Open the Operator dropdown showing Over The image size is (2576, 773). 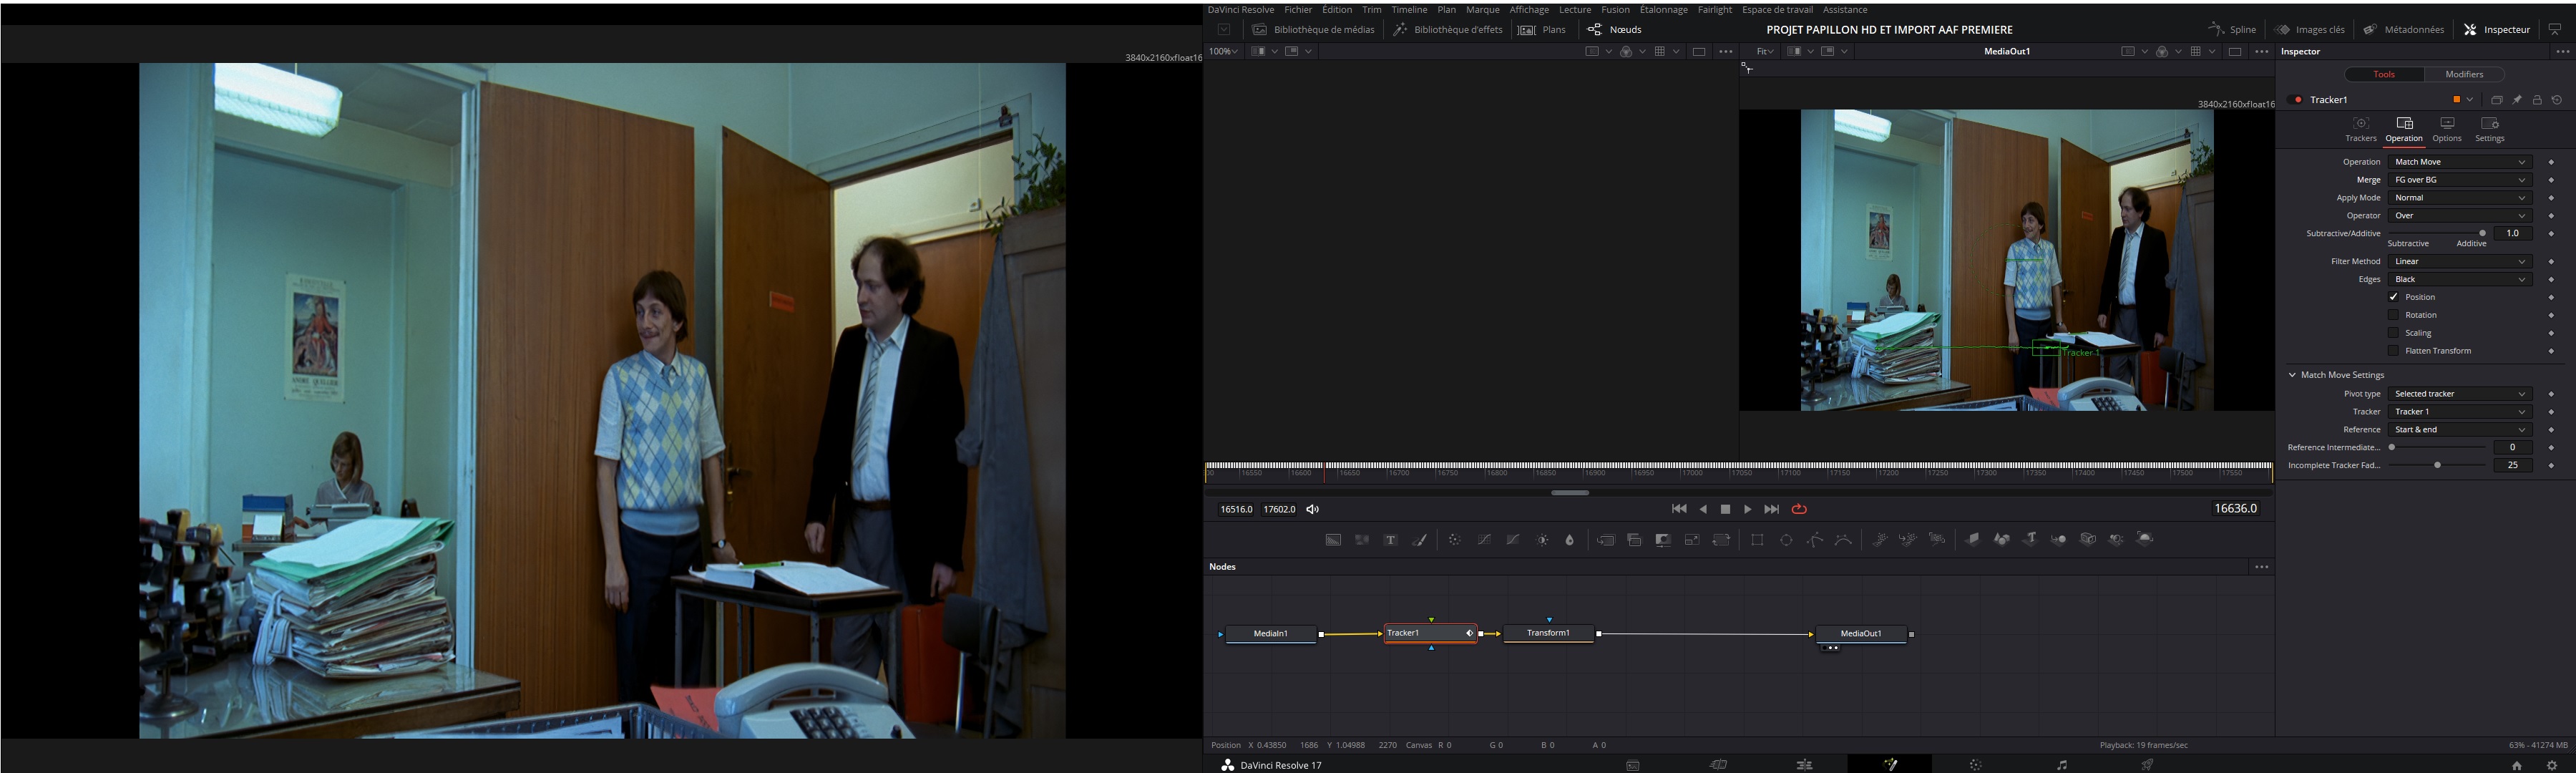pyautogui.click(x=2459, y=216)
